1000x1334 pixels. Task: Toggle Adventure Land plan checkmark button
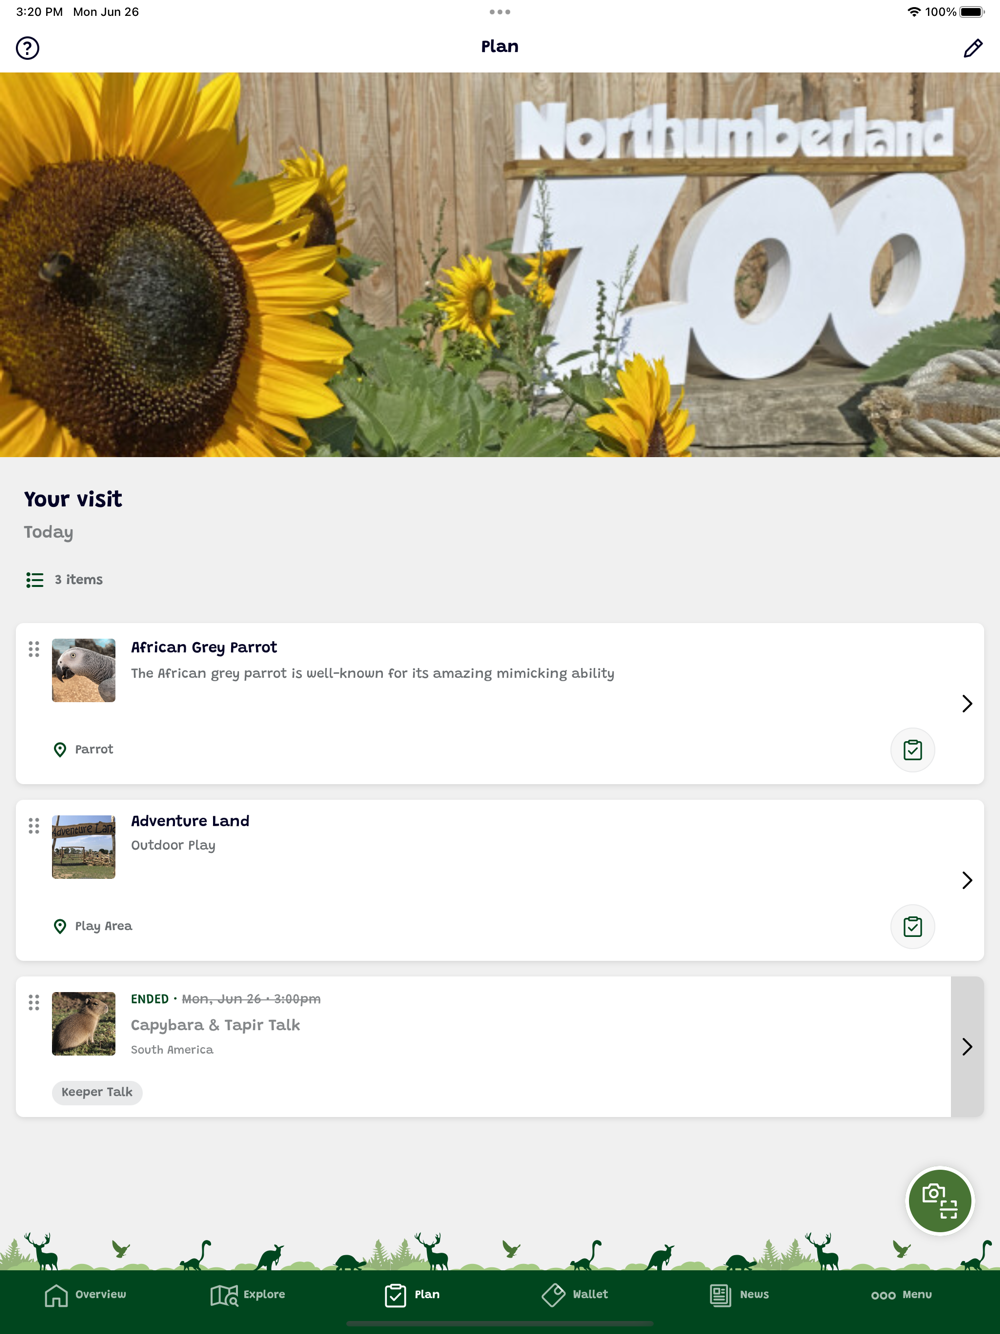point(913,927)
